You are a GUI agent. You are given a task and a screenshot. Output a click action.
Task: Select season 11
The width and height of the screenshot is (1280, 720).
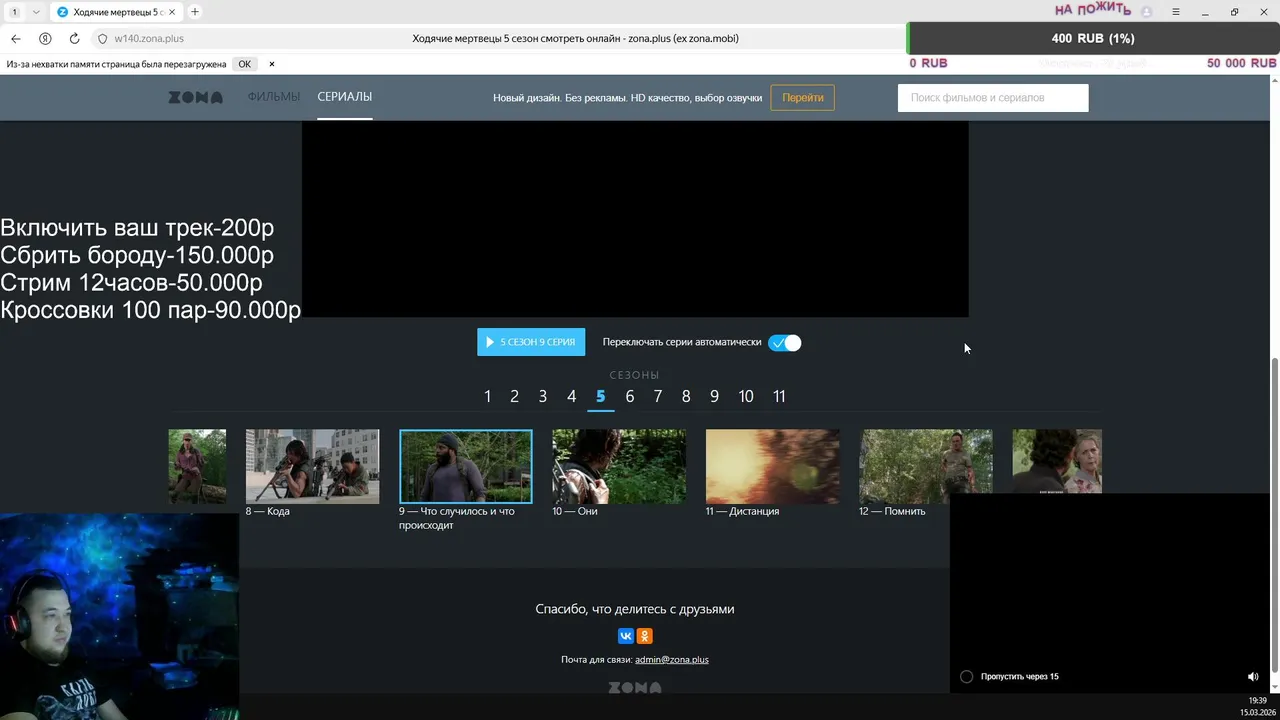coord(779,396)
